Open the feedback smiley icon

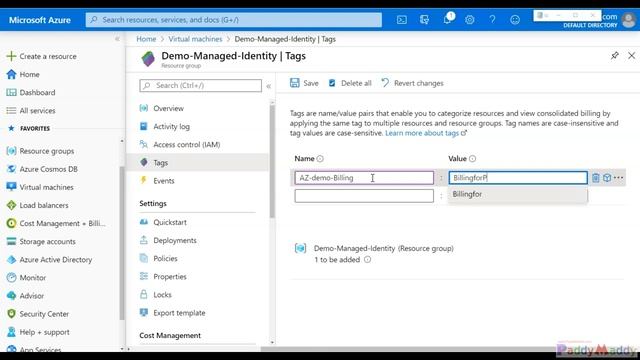[515, 20]
